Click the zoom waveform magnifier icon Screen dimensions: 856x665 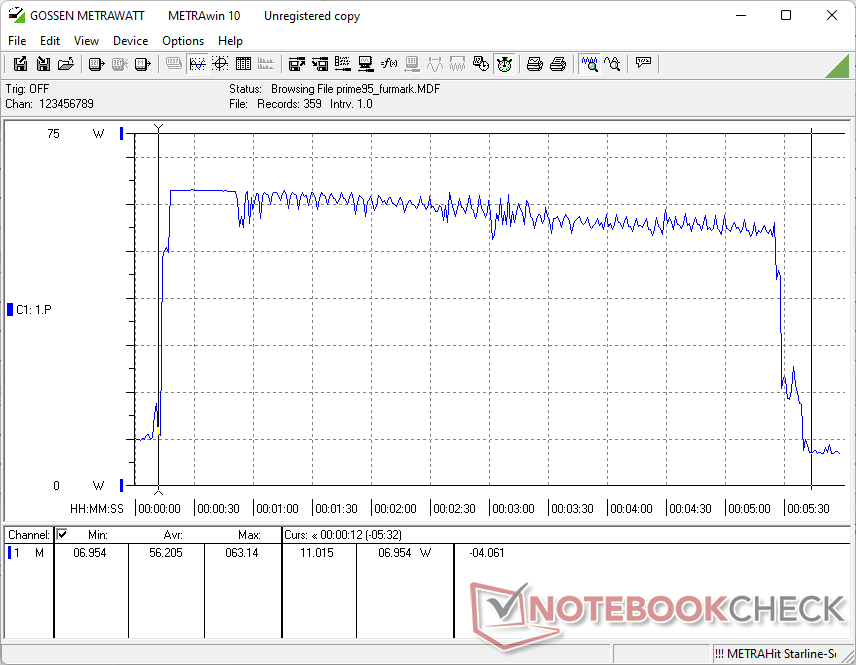(x=590, y=64)
